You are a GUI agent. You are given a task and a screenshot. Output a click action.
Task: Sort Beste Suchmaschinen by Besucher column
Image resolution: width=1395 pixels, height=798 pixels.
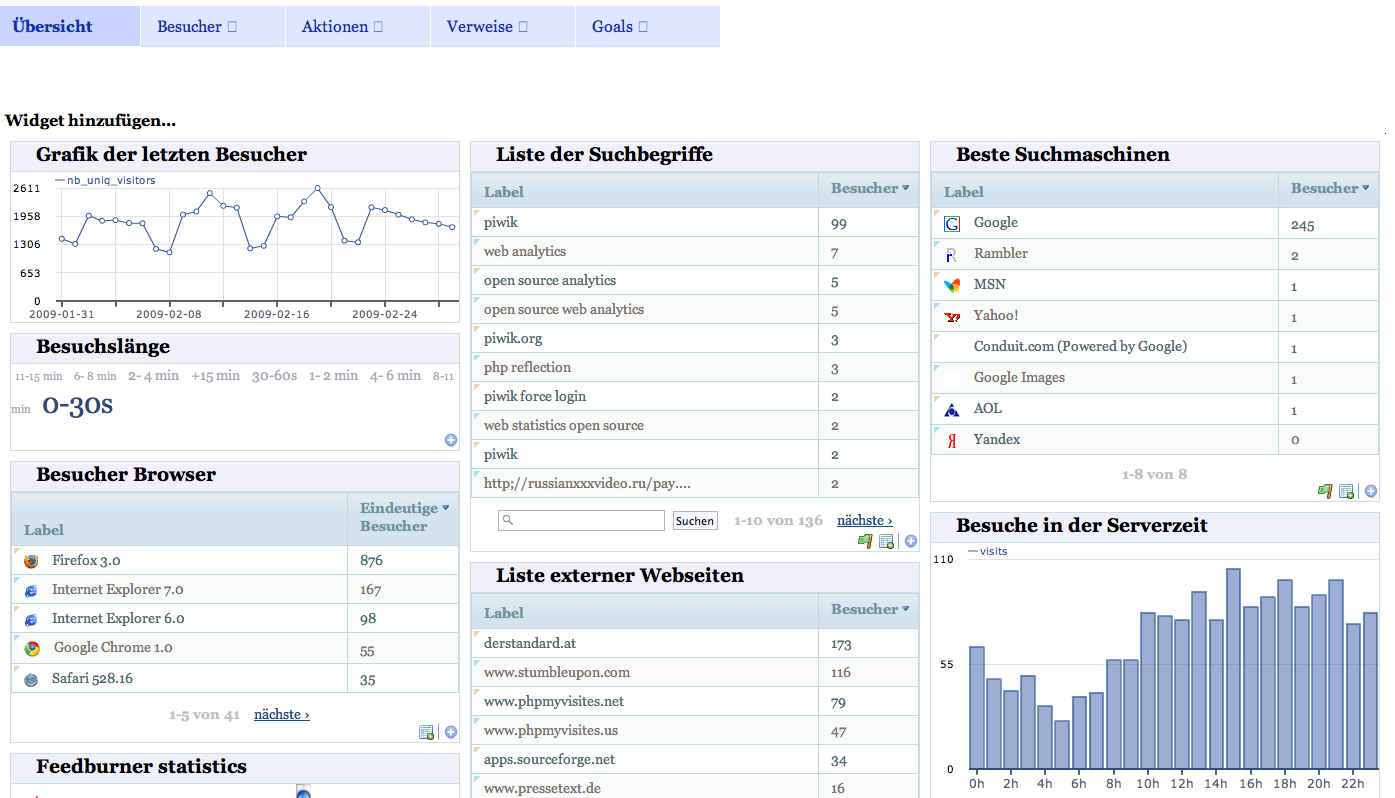1366,188
